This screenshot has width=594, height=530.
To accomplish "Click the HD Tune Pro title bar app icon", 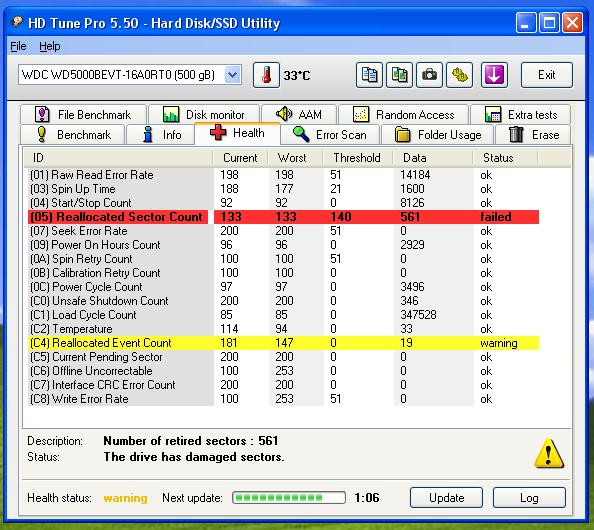I will tap(17, 22).
